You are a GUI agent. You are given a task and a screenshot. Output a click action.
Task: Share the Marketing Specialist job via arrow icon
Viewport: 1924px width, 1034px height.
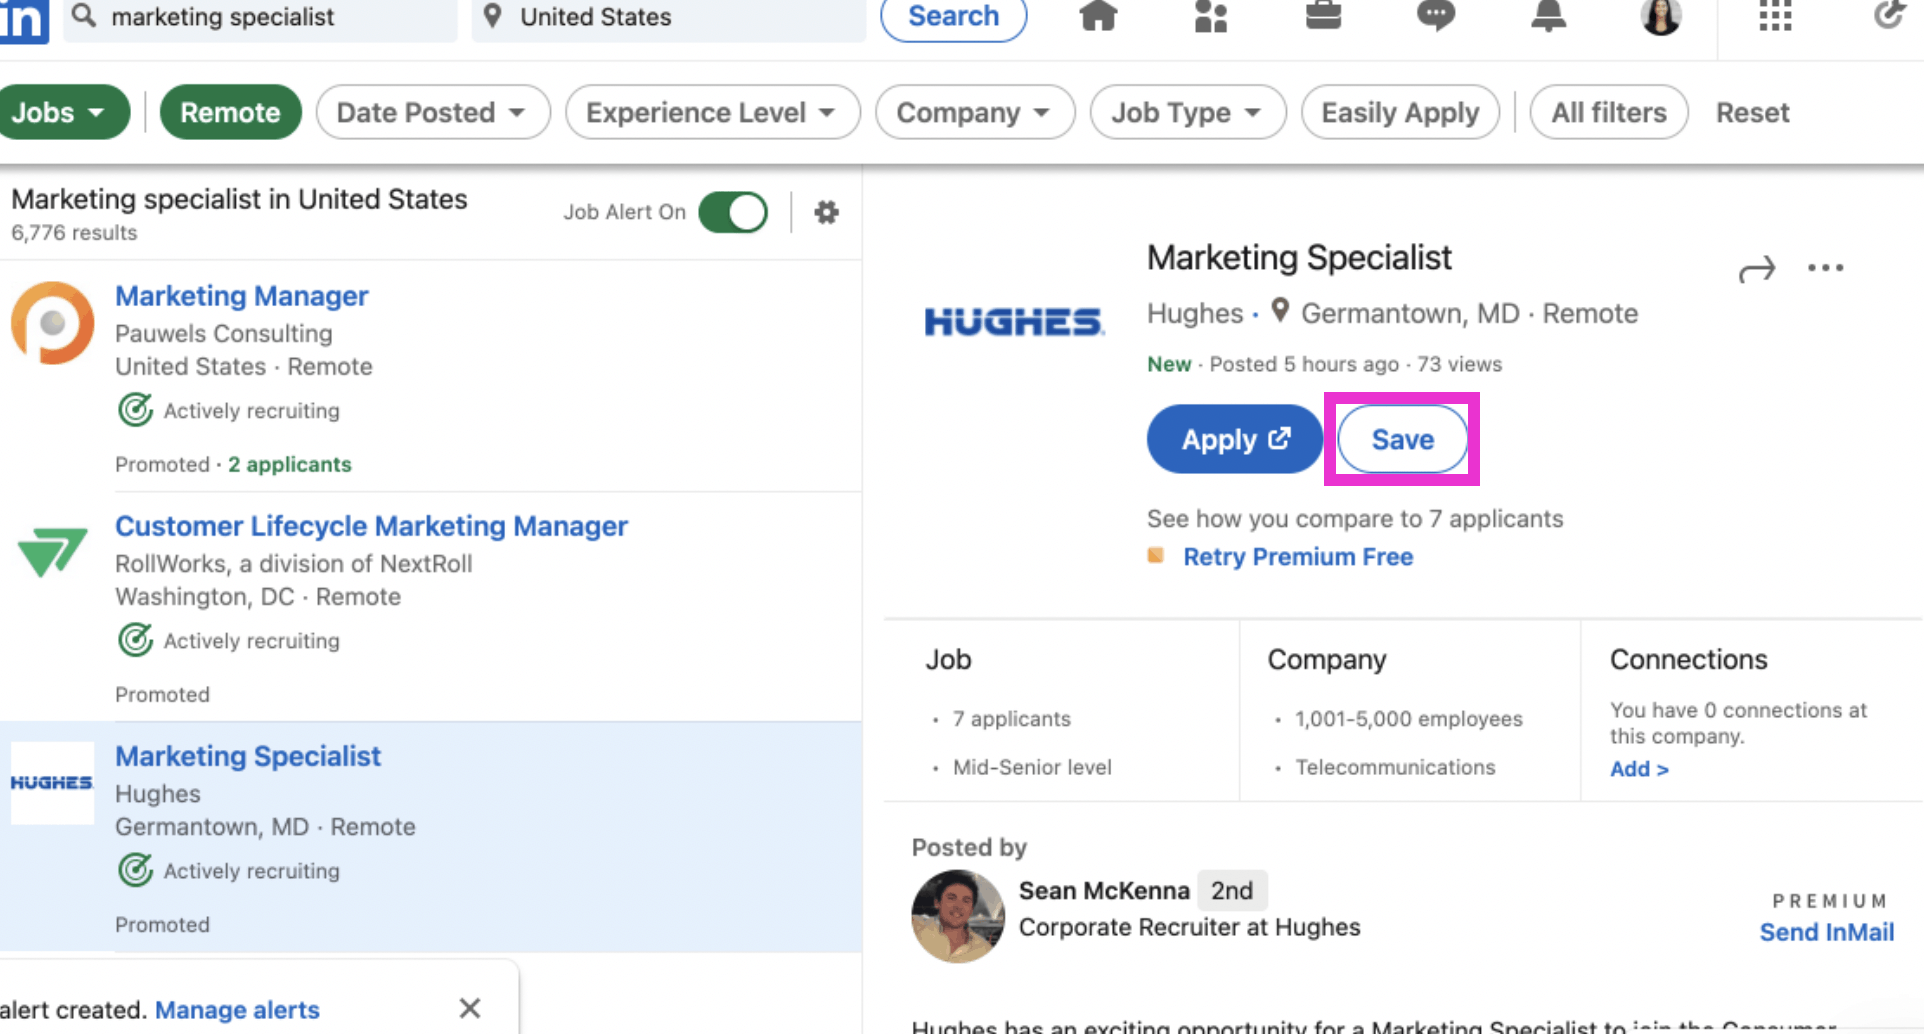point(1757,268)
